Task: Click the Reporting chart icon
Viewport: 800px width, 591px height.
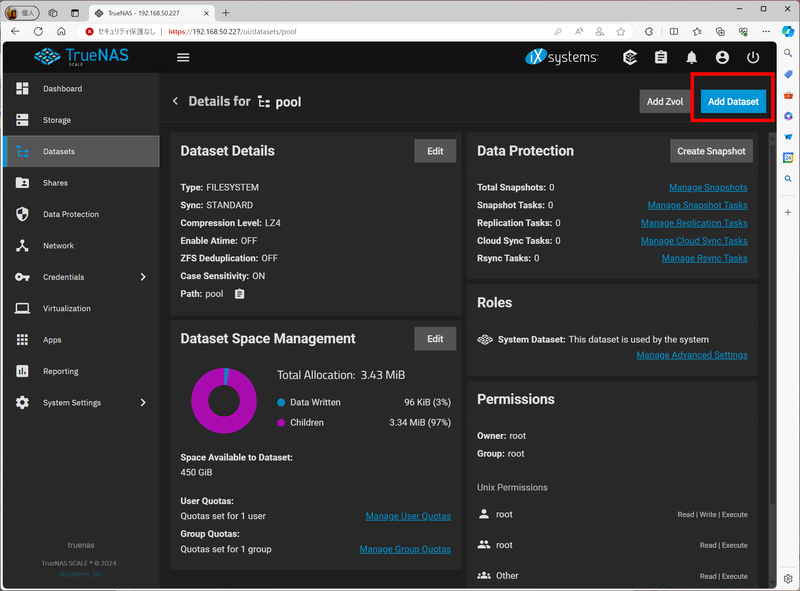Action: [22, 371]
